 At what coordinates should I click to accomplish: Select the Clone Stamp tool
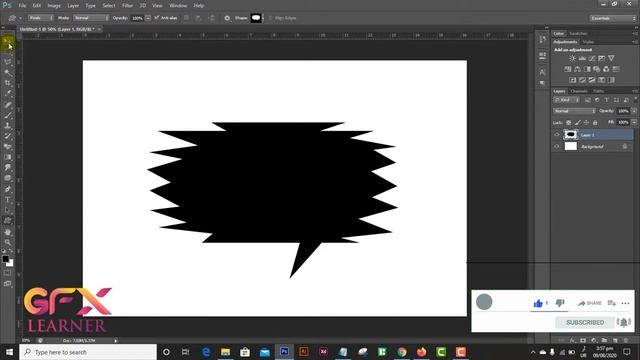[x=8, y=126]
